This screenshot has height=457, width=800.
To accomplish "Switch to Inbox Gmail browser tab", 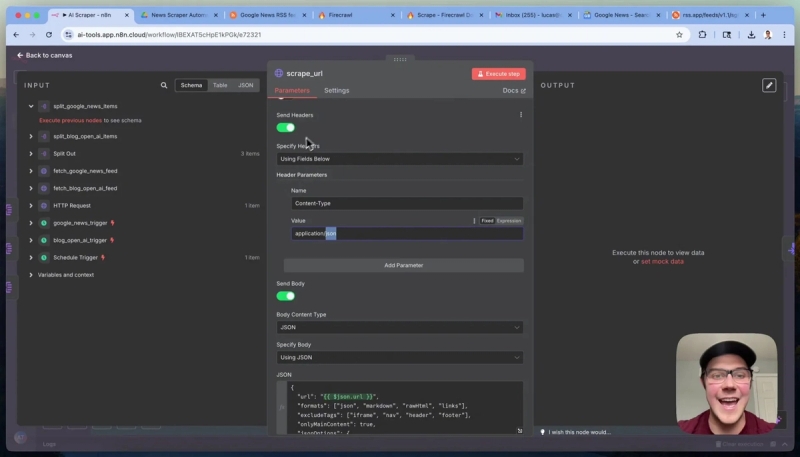I will [x=533, y=15].
